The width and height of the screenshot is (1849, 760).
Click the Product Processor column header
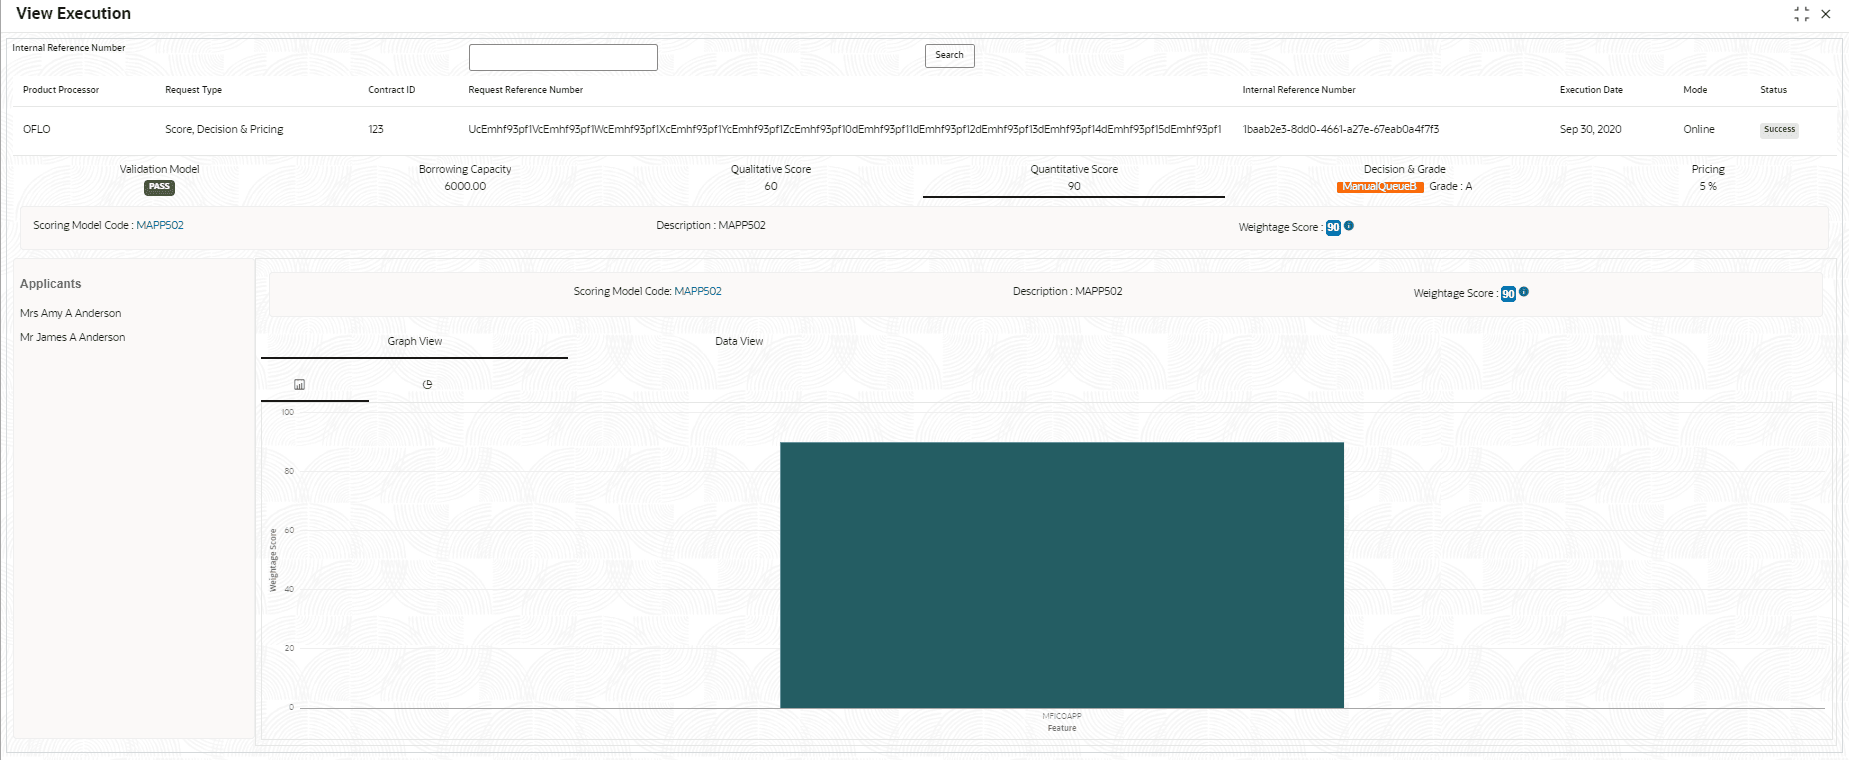(x=61, y=90)
